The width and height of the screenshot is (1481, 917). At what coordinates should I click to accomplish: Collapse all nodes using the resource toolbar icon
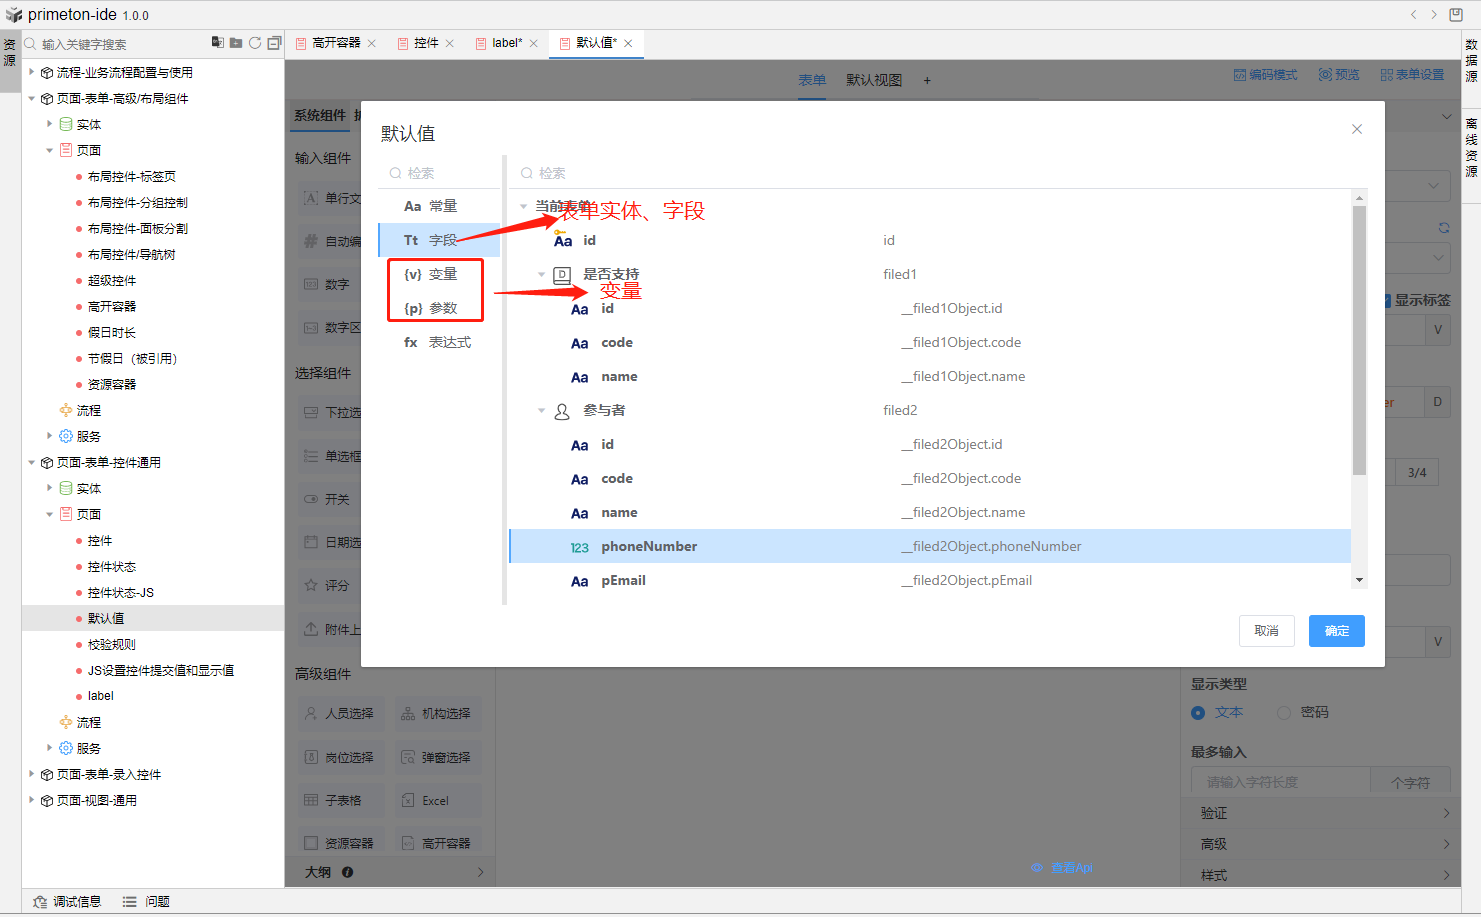274,43
